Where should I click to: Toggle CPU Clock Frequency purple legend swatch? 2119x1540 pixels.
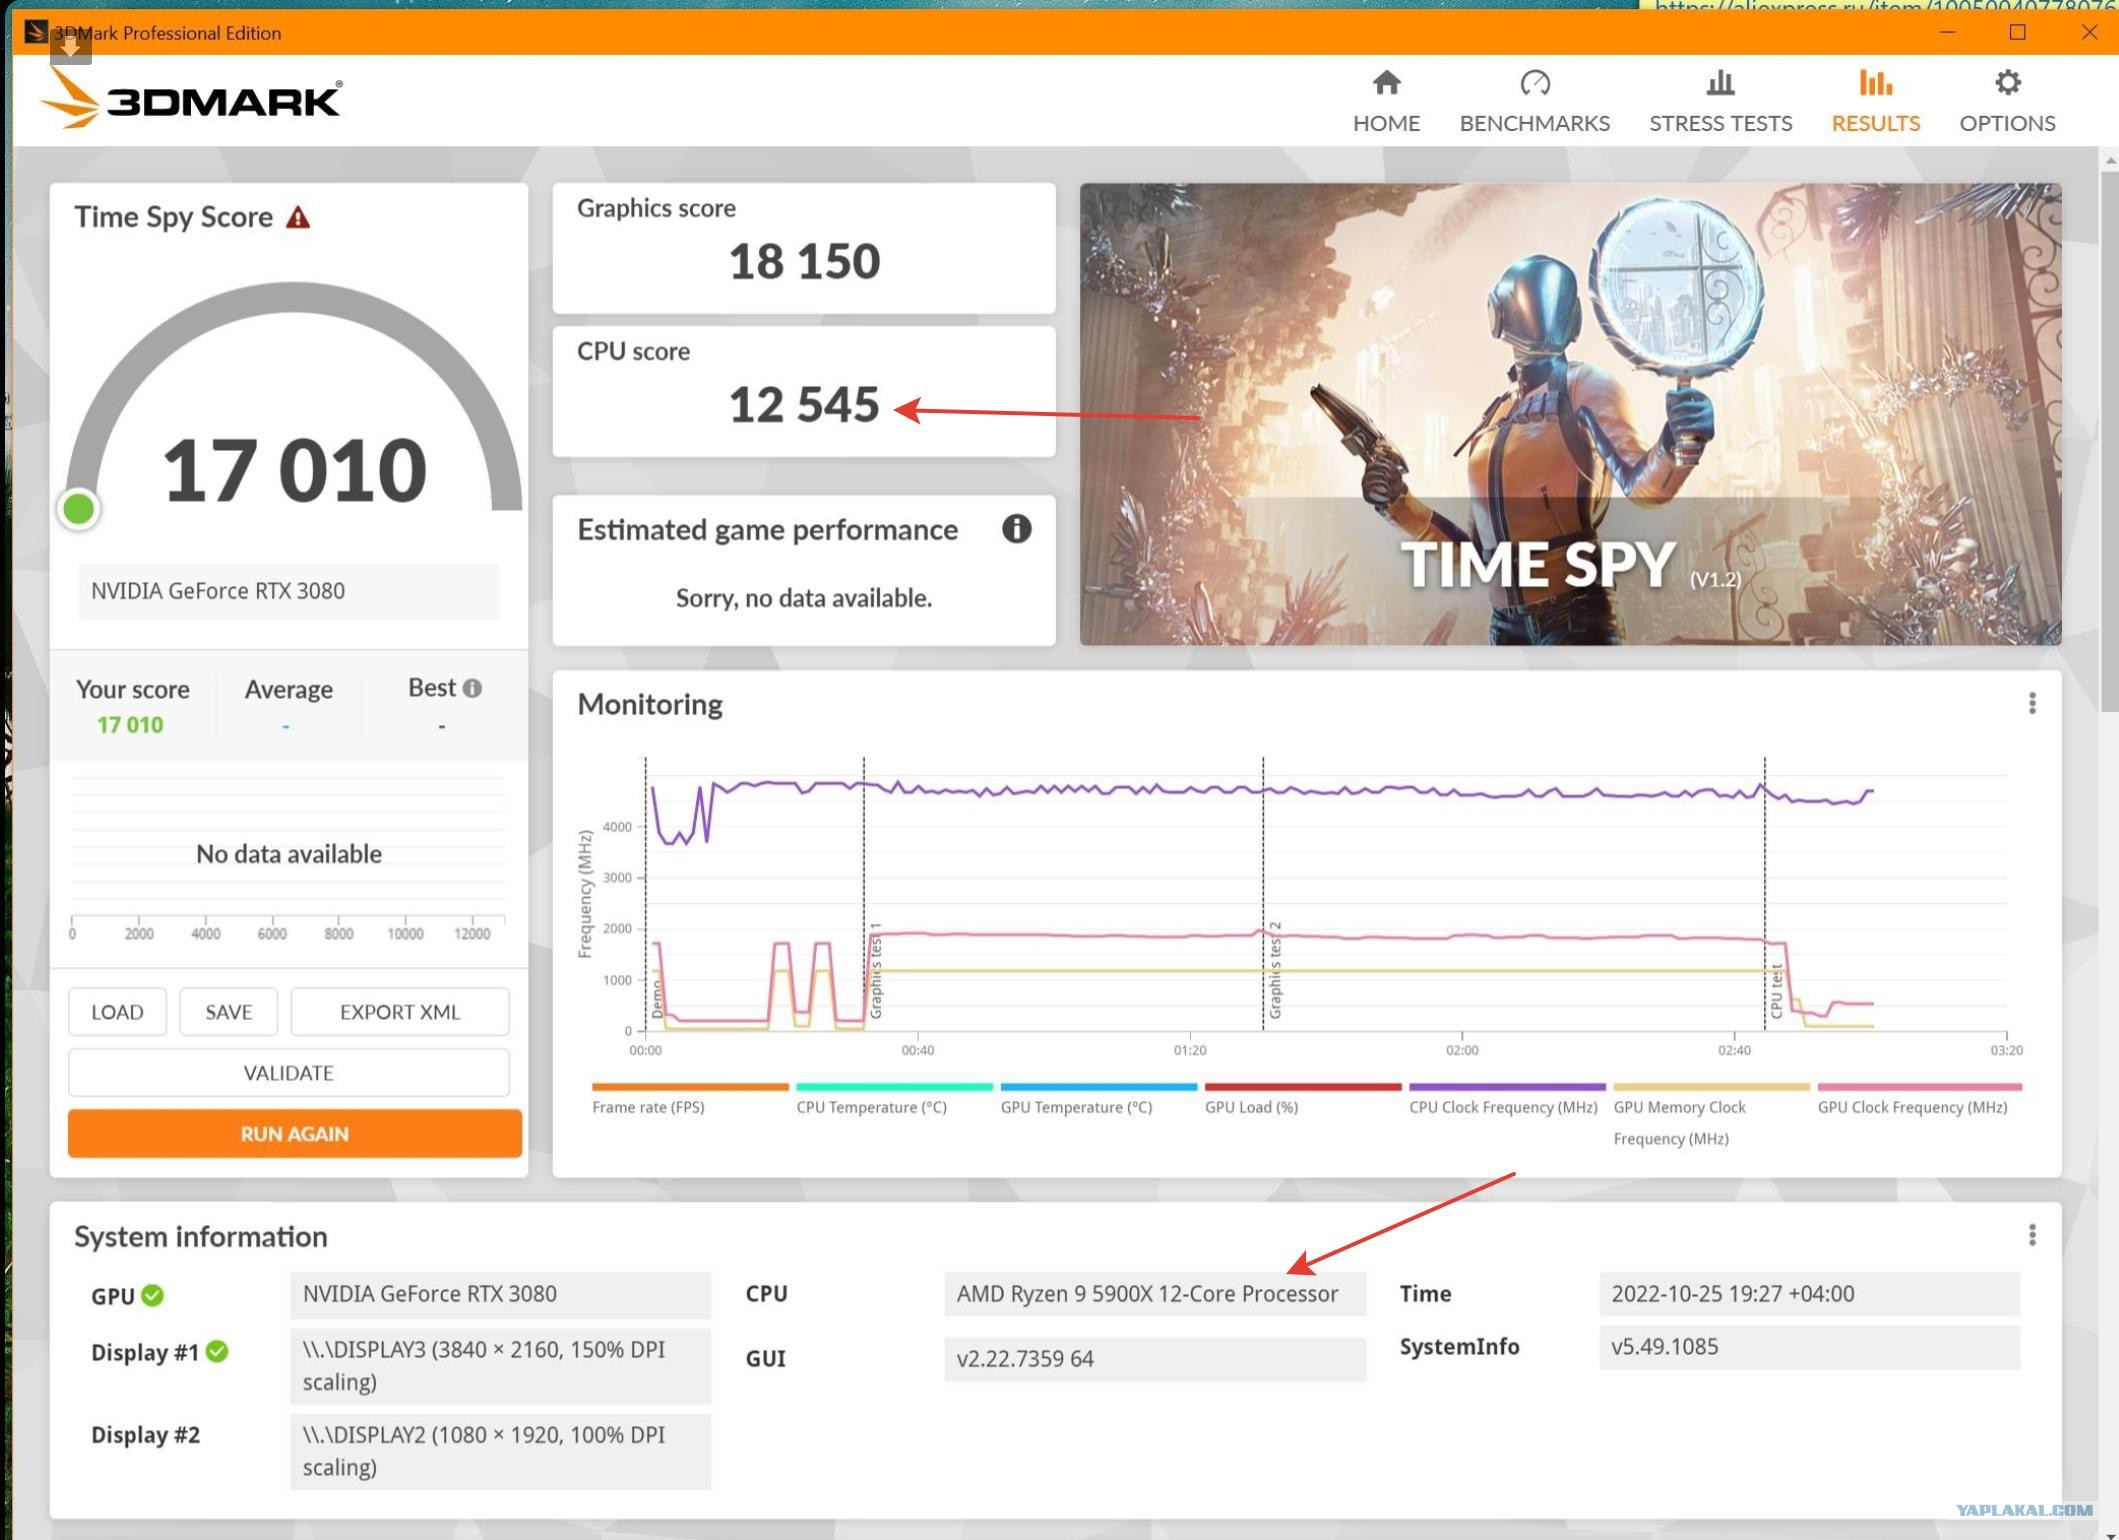pyautogui.click(x=1506, y=1087)
